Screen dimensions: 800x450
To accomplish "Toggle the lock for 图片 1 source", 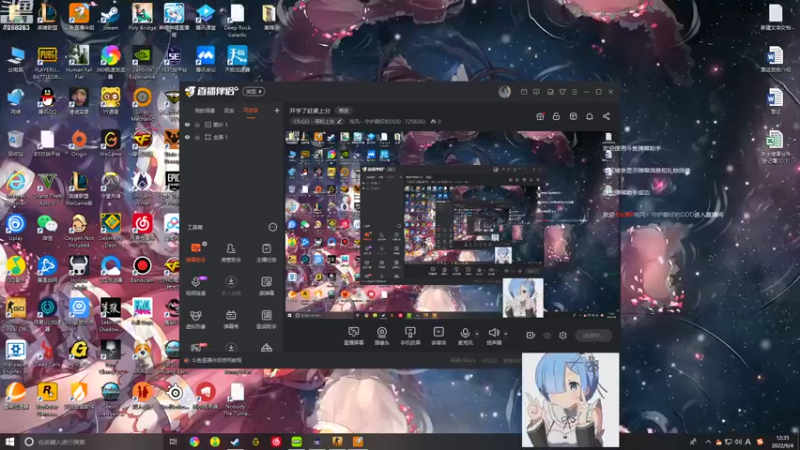I will tap(197, 124).
